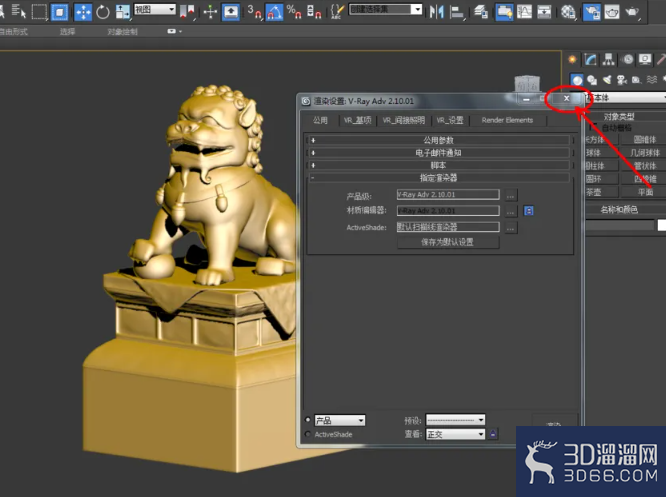Click Use Pivot Point Center icon
The height and width of the screenshot is (497, 666).
point(187,12)
